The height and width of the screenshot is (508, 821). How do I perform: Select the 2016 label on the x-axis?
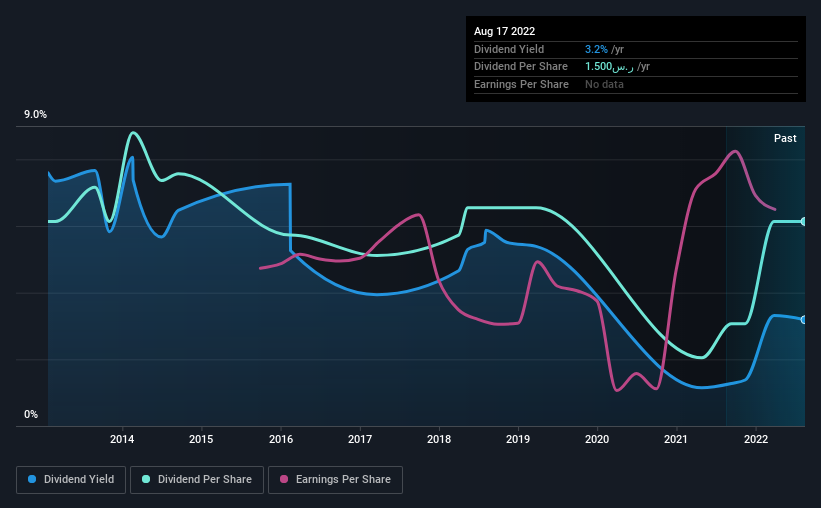tap(281, 439)
